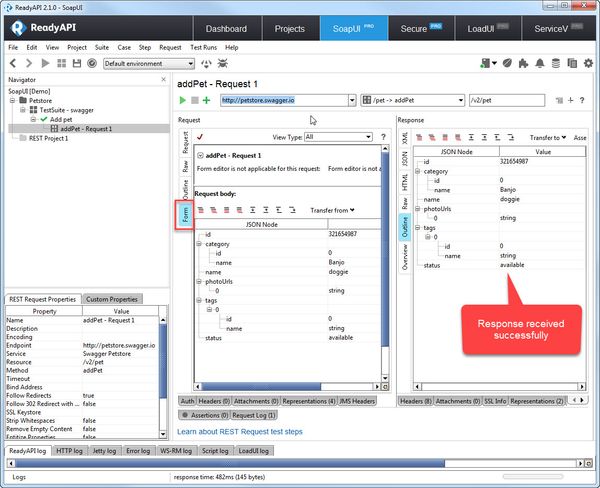Click the red checkmark validate icon
Viewport: 600px width, 488px height.
coord(201,137)
